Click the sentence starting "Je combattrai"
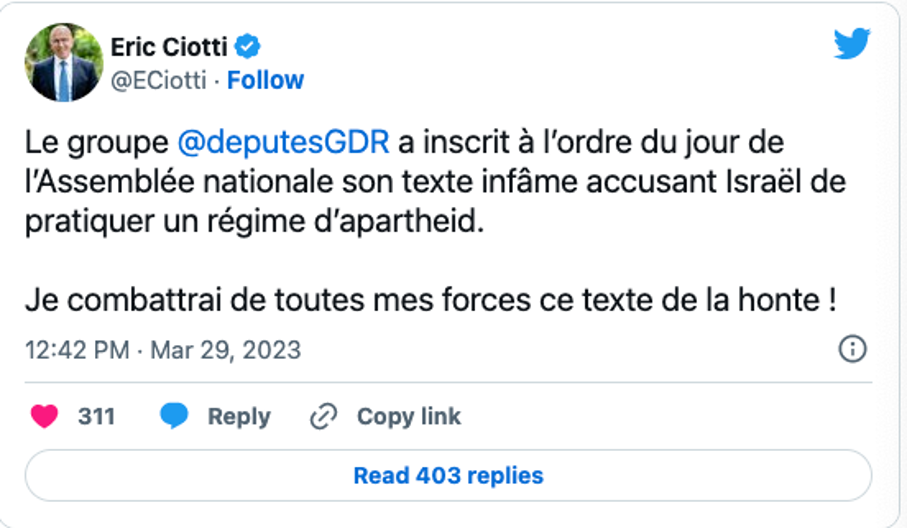 point(430,298)
